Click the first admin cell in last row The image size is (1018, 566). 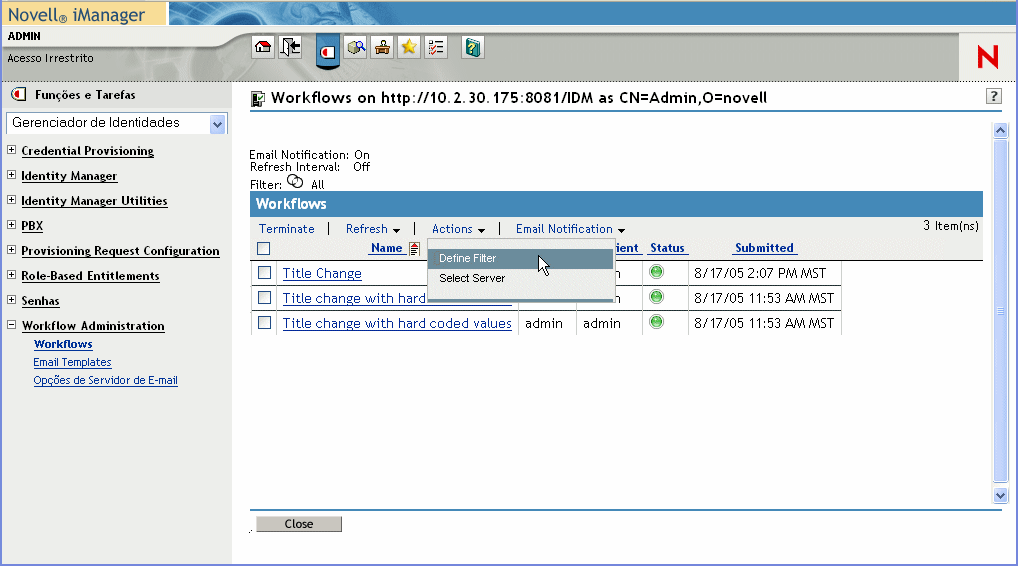click(x=544, y=323)
